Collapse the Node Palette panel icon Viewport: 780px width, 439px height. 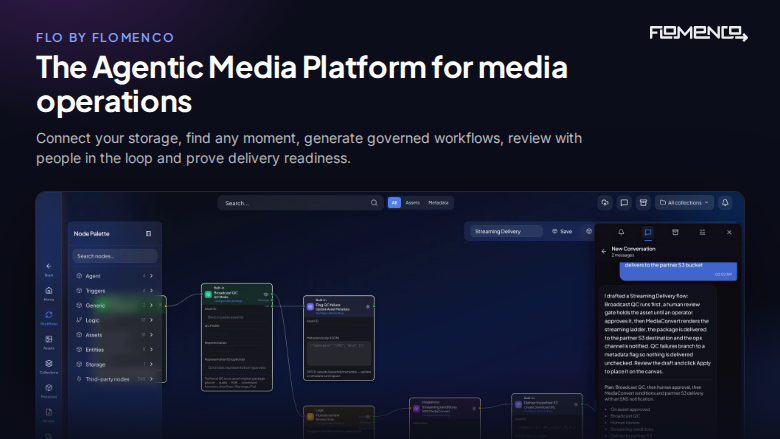click(148, 234)
